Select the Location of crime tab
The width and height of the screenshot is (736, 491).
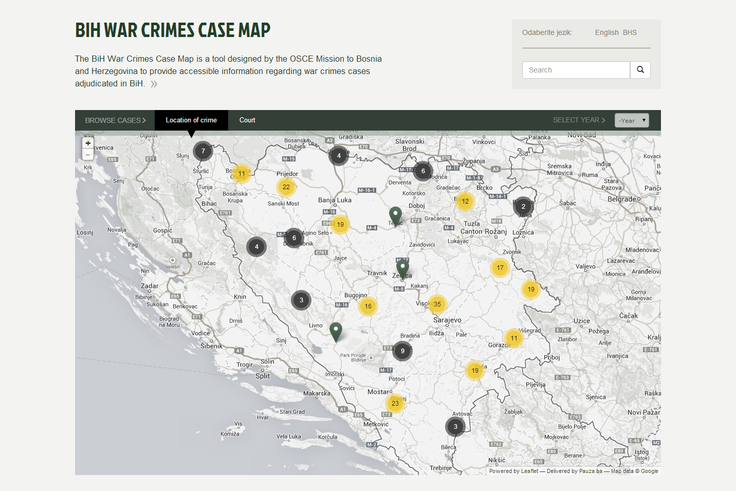point(191,120)
